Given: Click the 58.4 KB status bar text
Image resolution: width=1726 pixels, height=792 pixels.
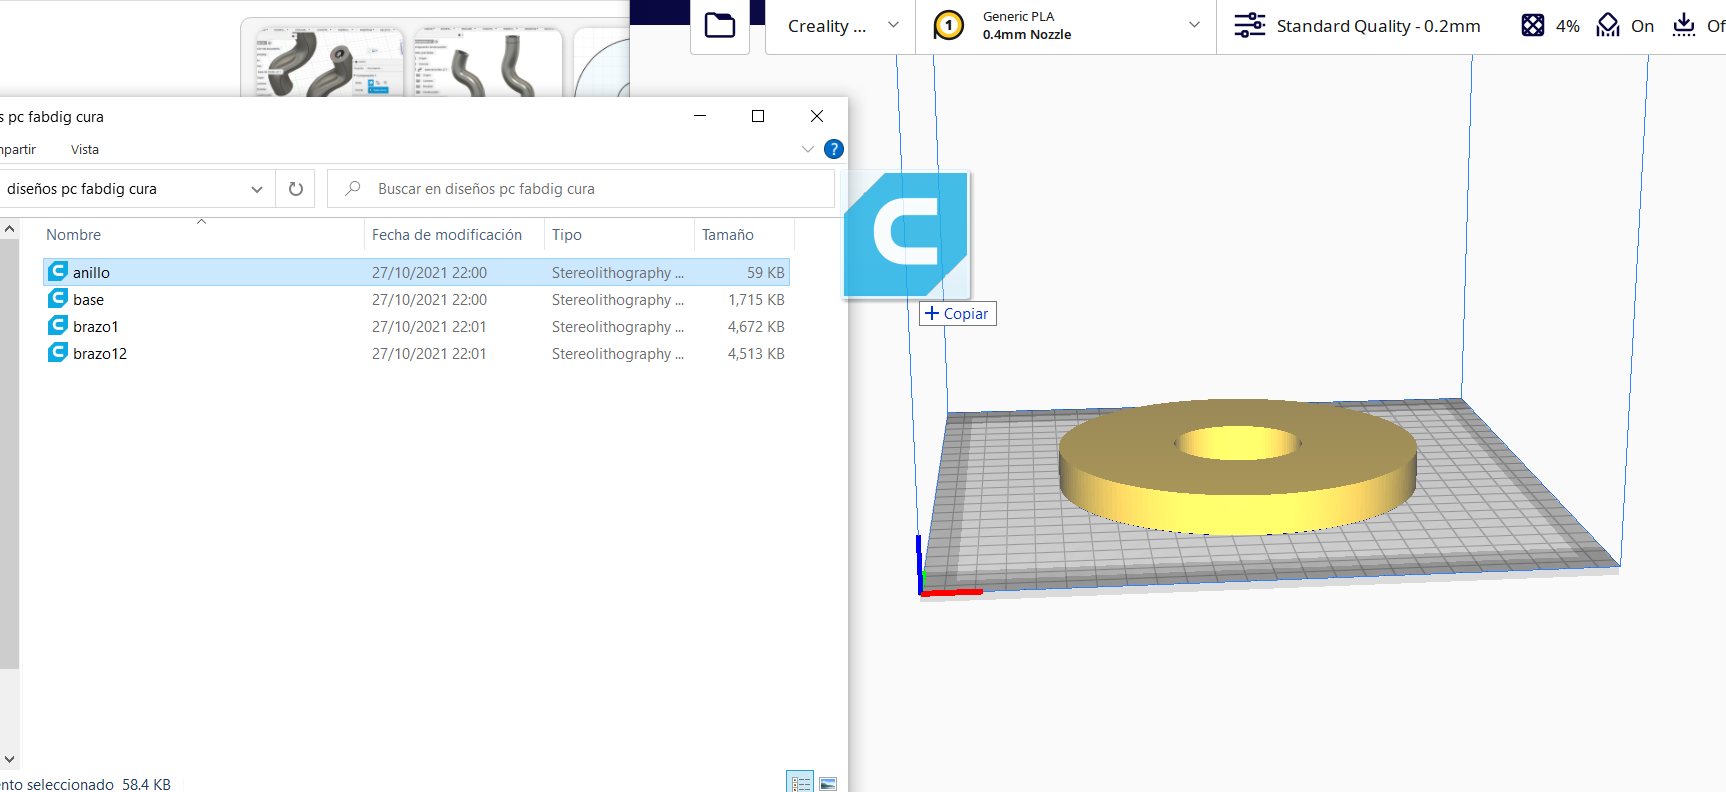Looking at the screenshot, I should click(146, 784).
